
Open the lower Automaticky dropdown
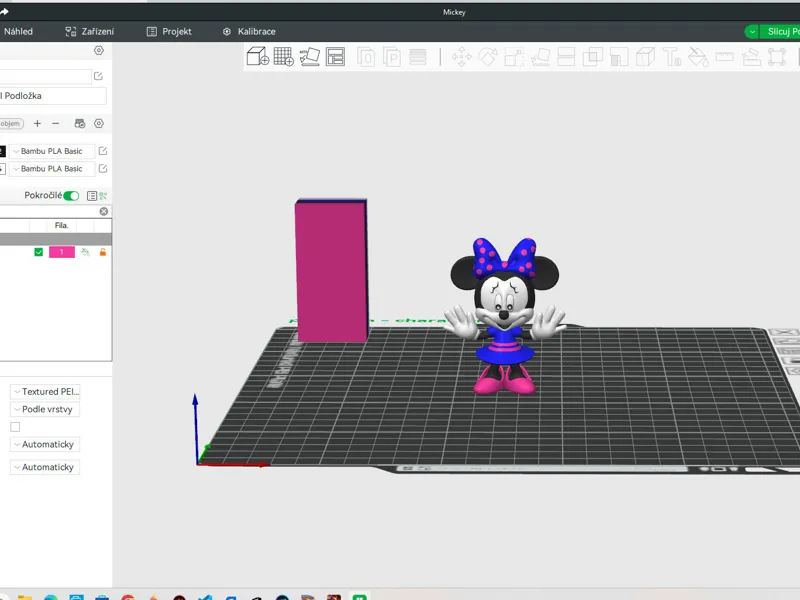[45, 467]
